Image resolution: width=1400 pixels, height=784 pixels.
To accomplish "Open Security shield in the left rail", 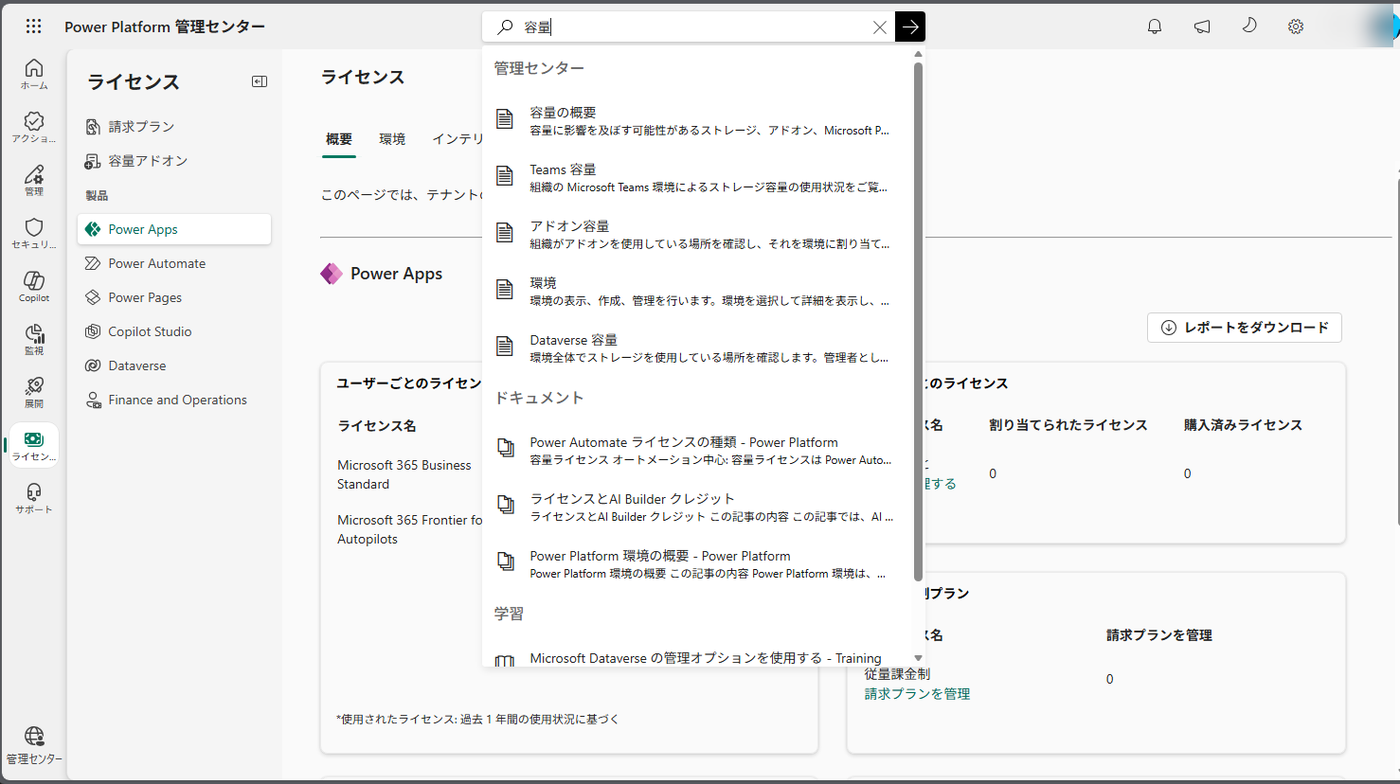I will (x=34, y=234).
